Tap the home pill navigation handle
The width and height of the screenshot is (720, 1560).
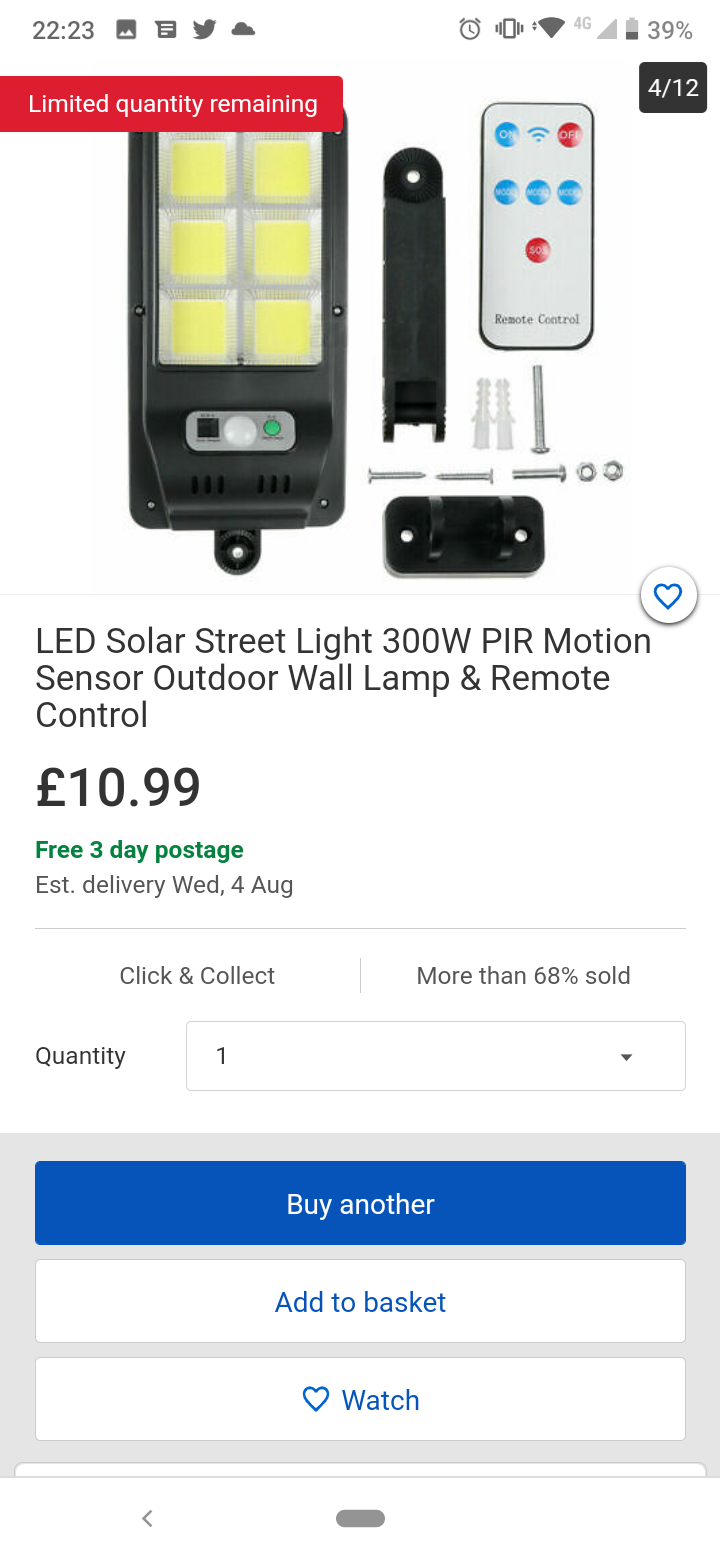360,1518
